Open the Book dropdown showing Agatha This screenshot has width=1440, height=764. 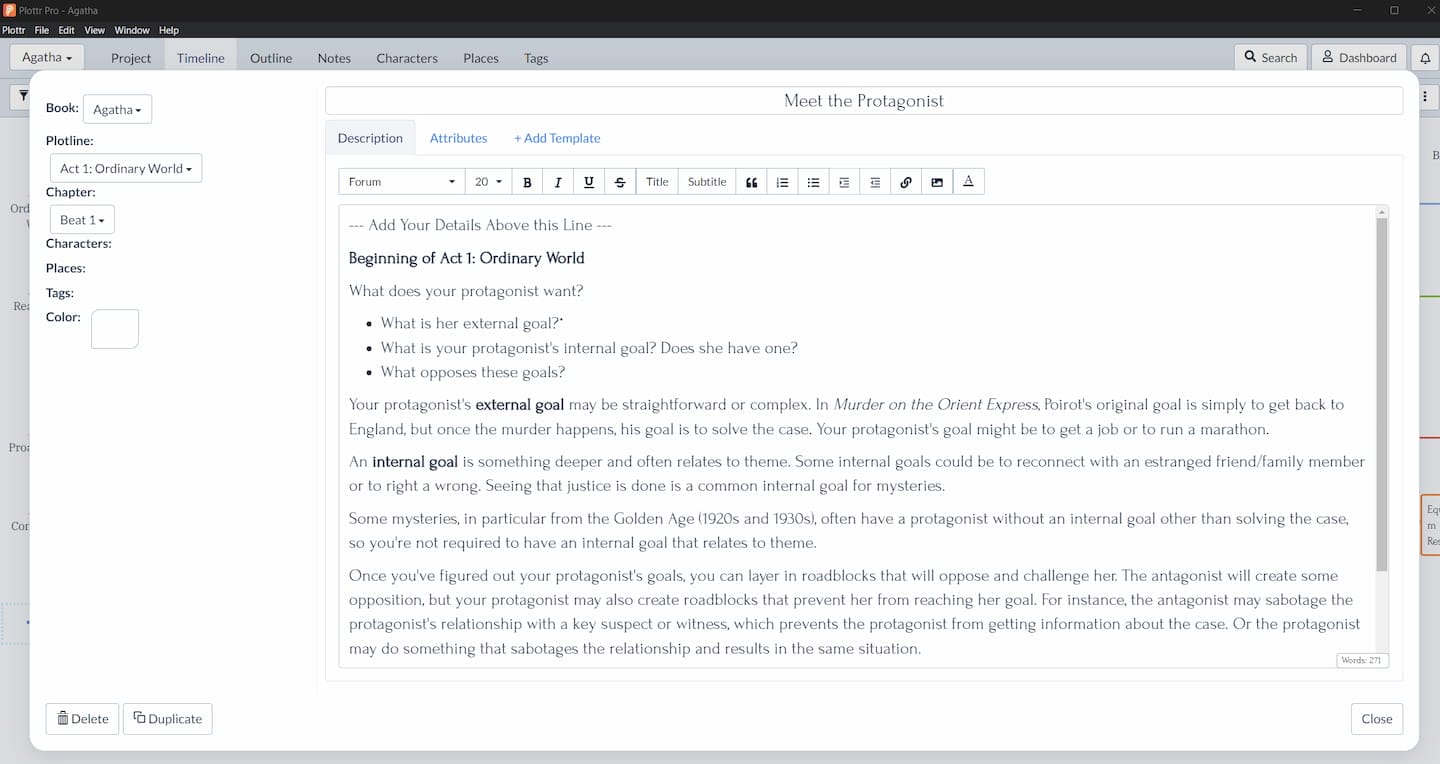coord(117,109)
